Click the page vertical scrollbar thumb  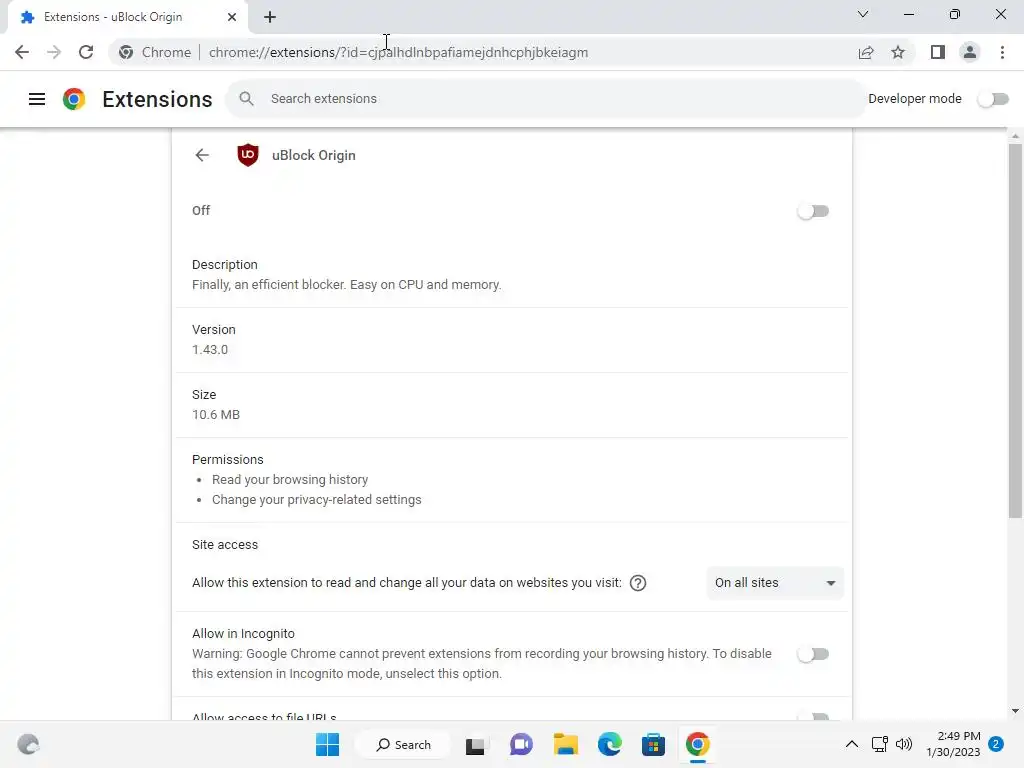[1015, 330]
